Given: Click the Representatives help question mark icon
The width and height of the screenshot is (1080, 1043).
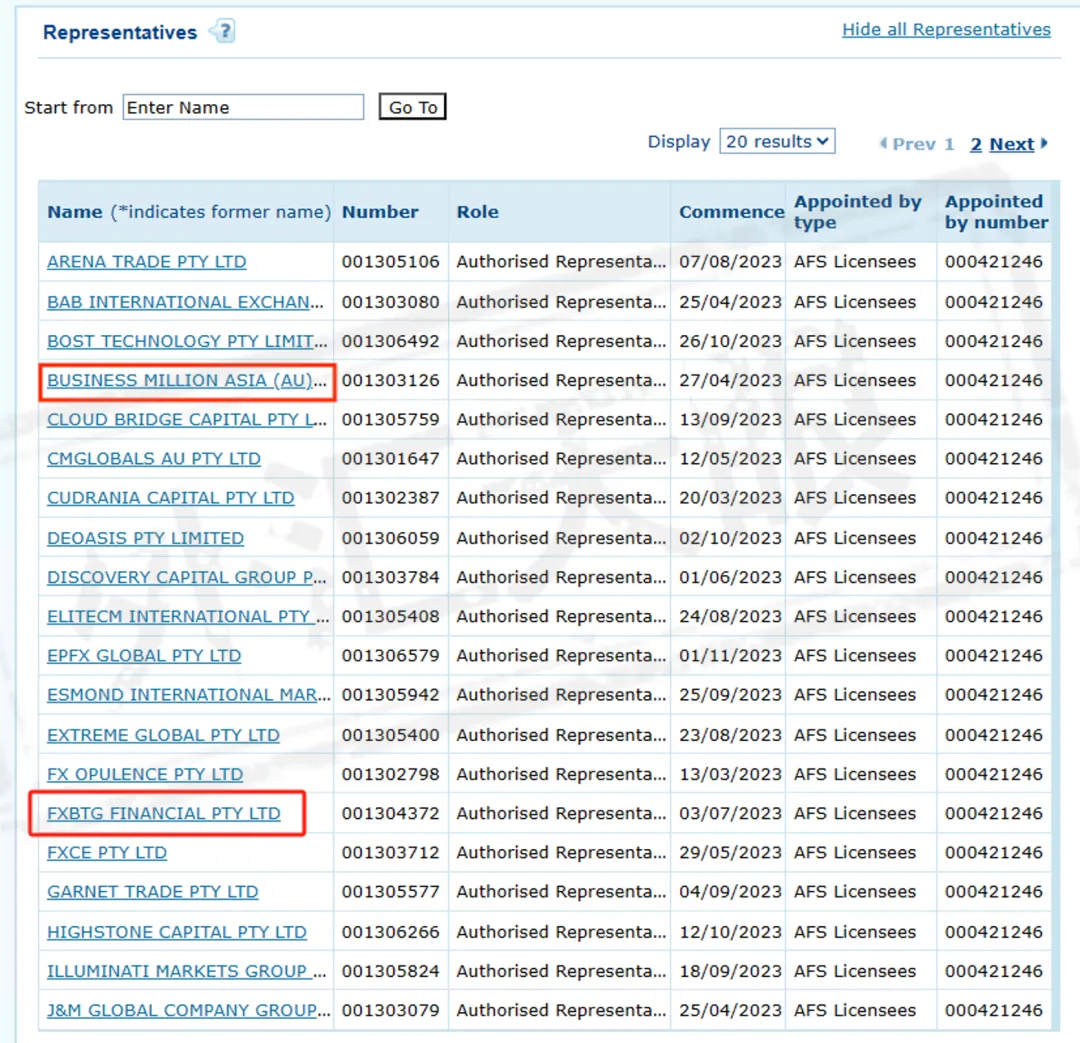Looking at the screenshot, I should [222, 31].
